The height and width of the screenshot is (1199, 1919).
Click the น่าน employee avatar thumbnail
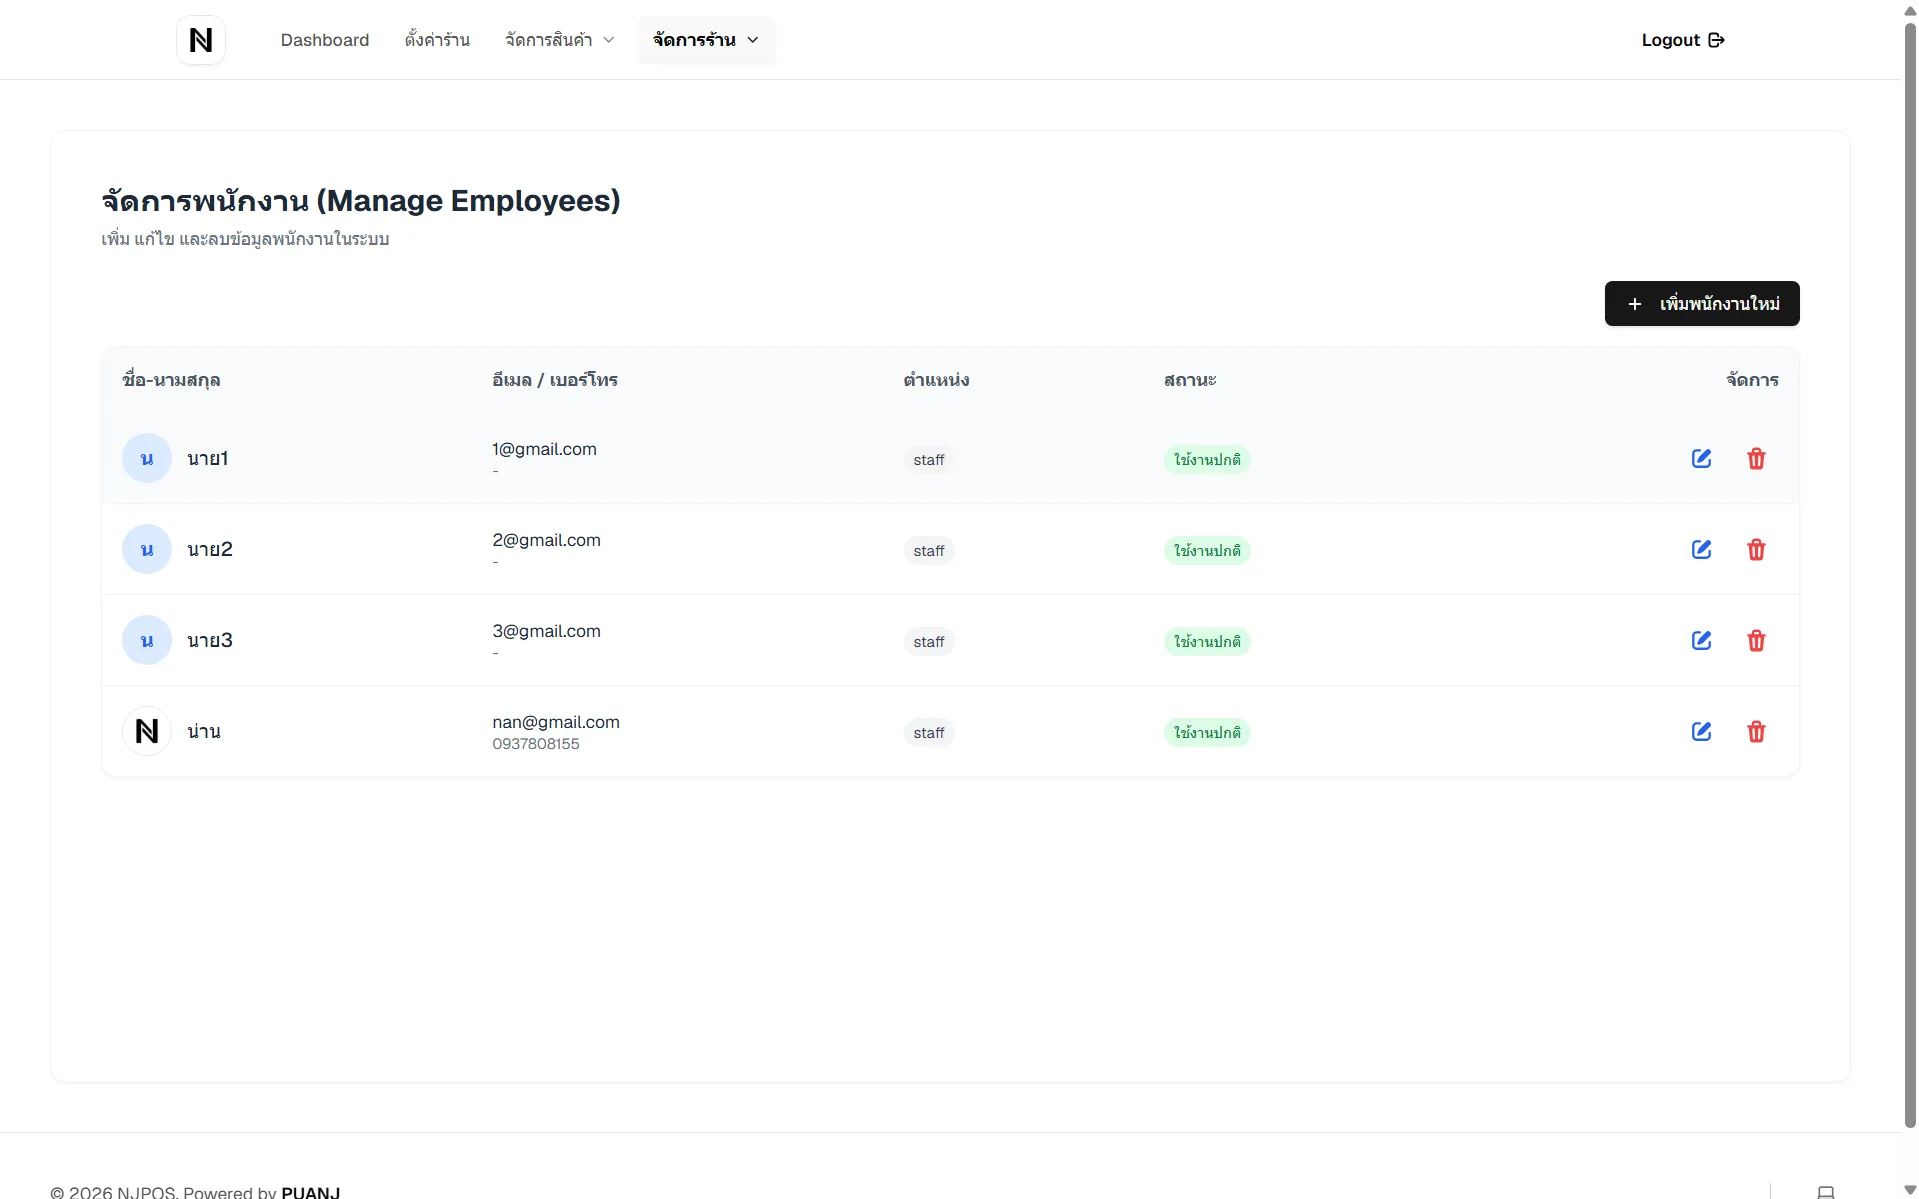(147, 731)
